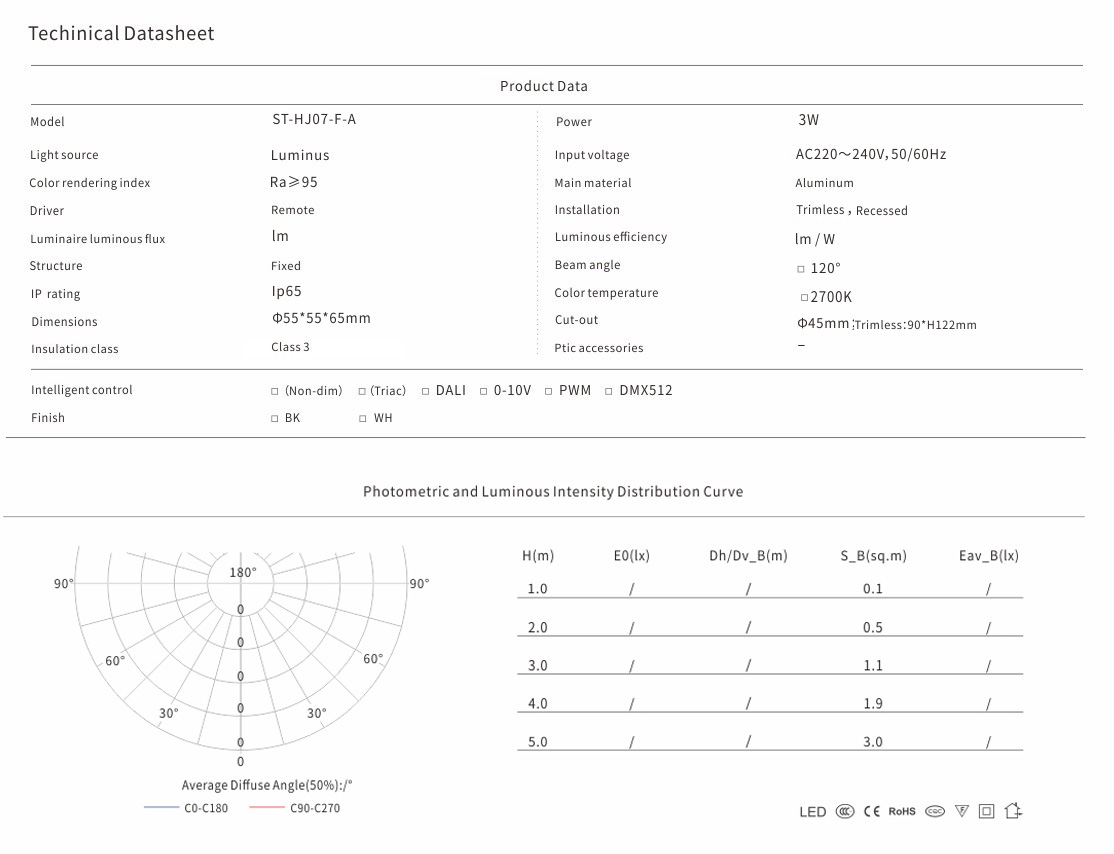The image size is (1114, 854).
Task: Check the DALI control checkbox
Action: 426,391
